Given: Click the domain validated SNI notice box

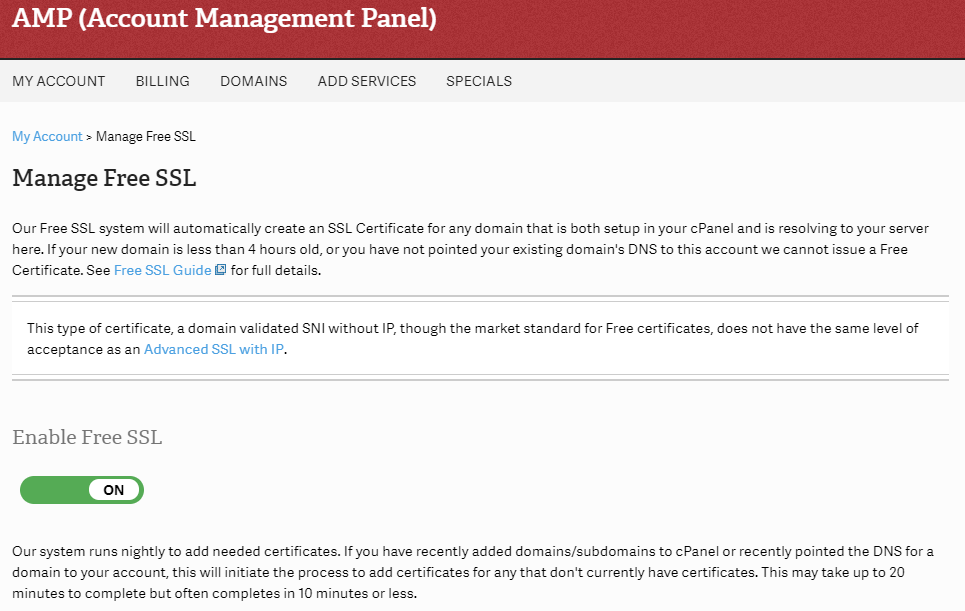Looking at the screenshot, I should [480, 339].
